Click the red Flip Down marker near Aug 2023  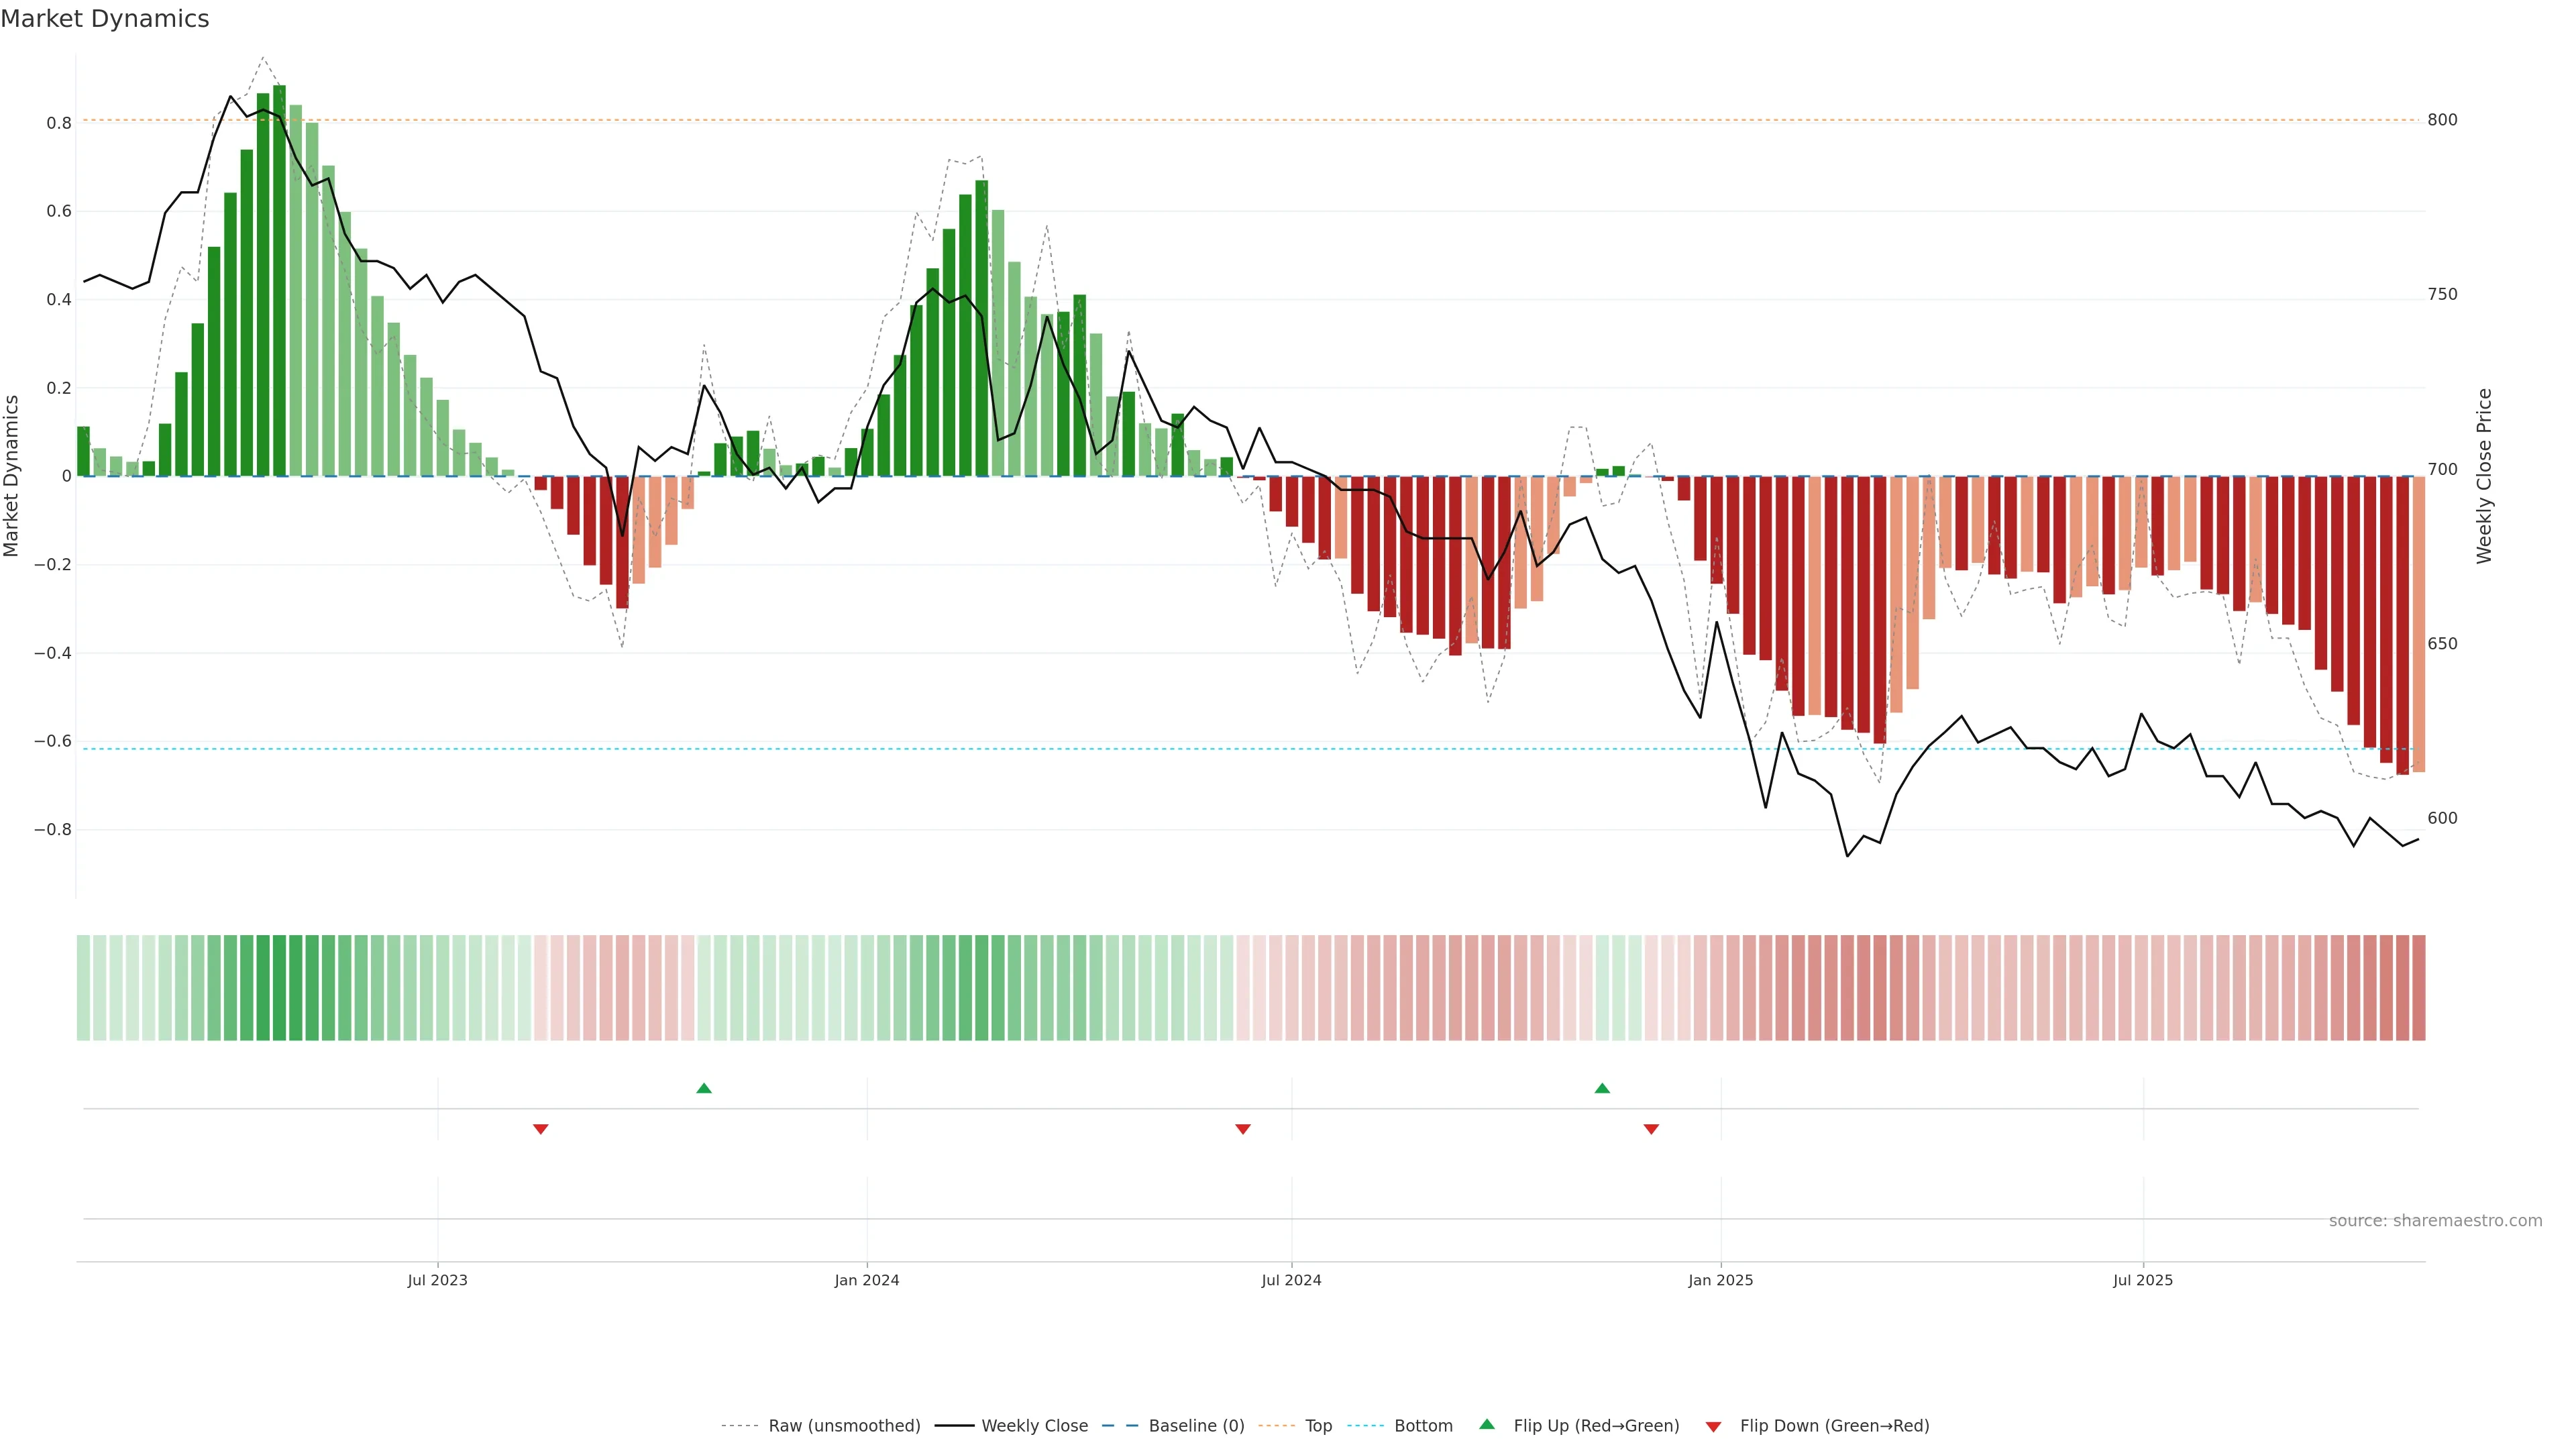coord(541,1129)
